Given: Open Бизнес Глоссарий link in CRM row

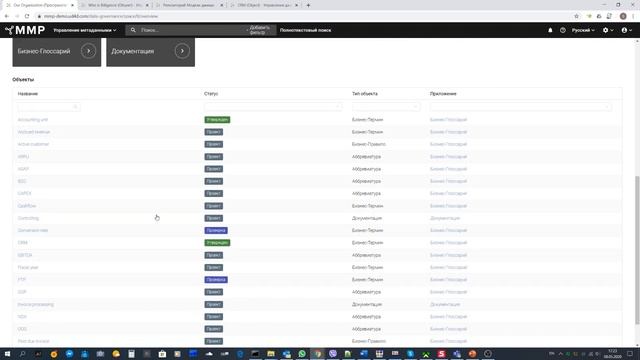Looking at the screenshot, I should [448, 242].
